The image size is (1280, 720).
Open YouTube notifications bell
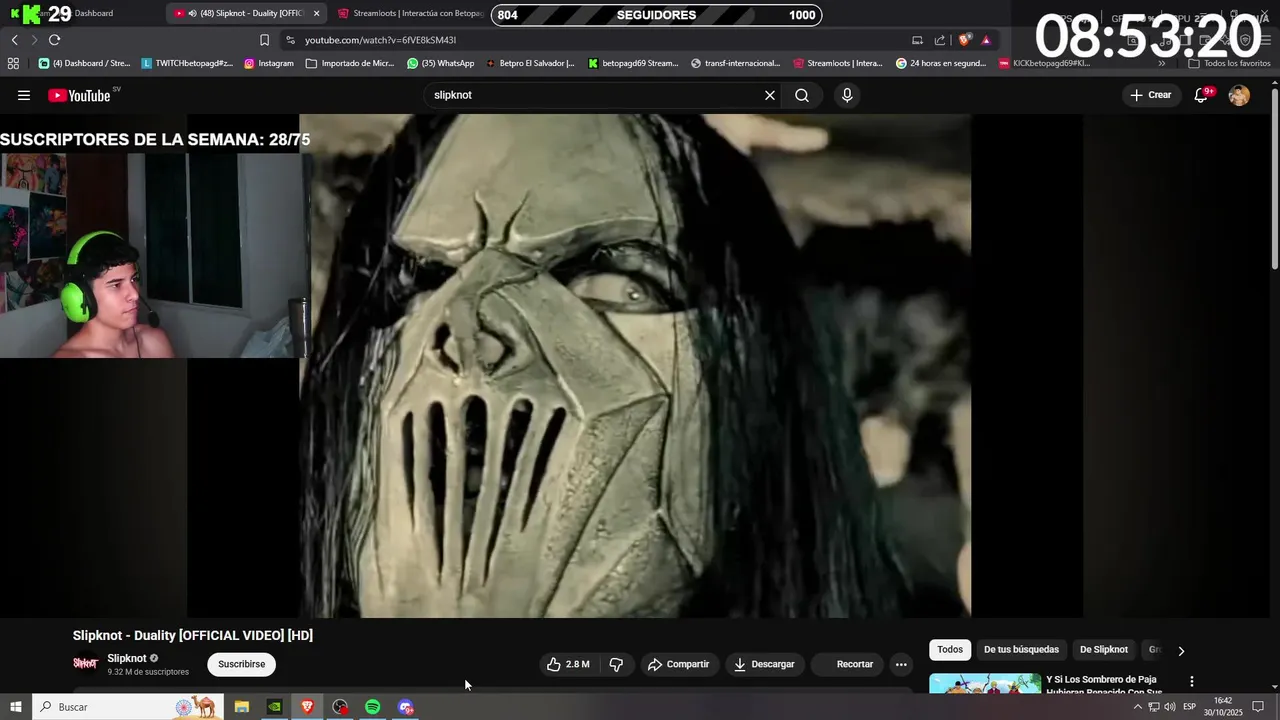pos(1202,95)
